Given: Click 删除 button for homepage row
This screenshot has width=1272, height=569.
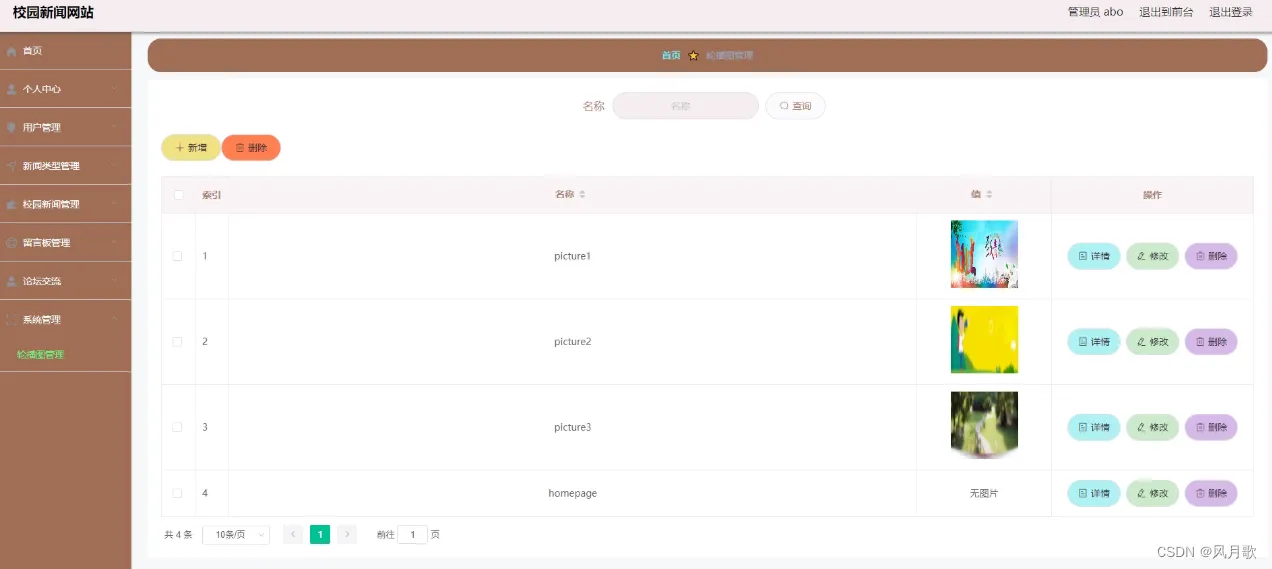Looking at the screenshot, I should click(1211, 493).
